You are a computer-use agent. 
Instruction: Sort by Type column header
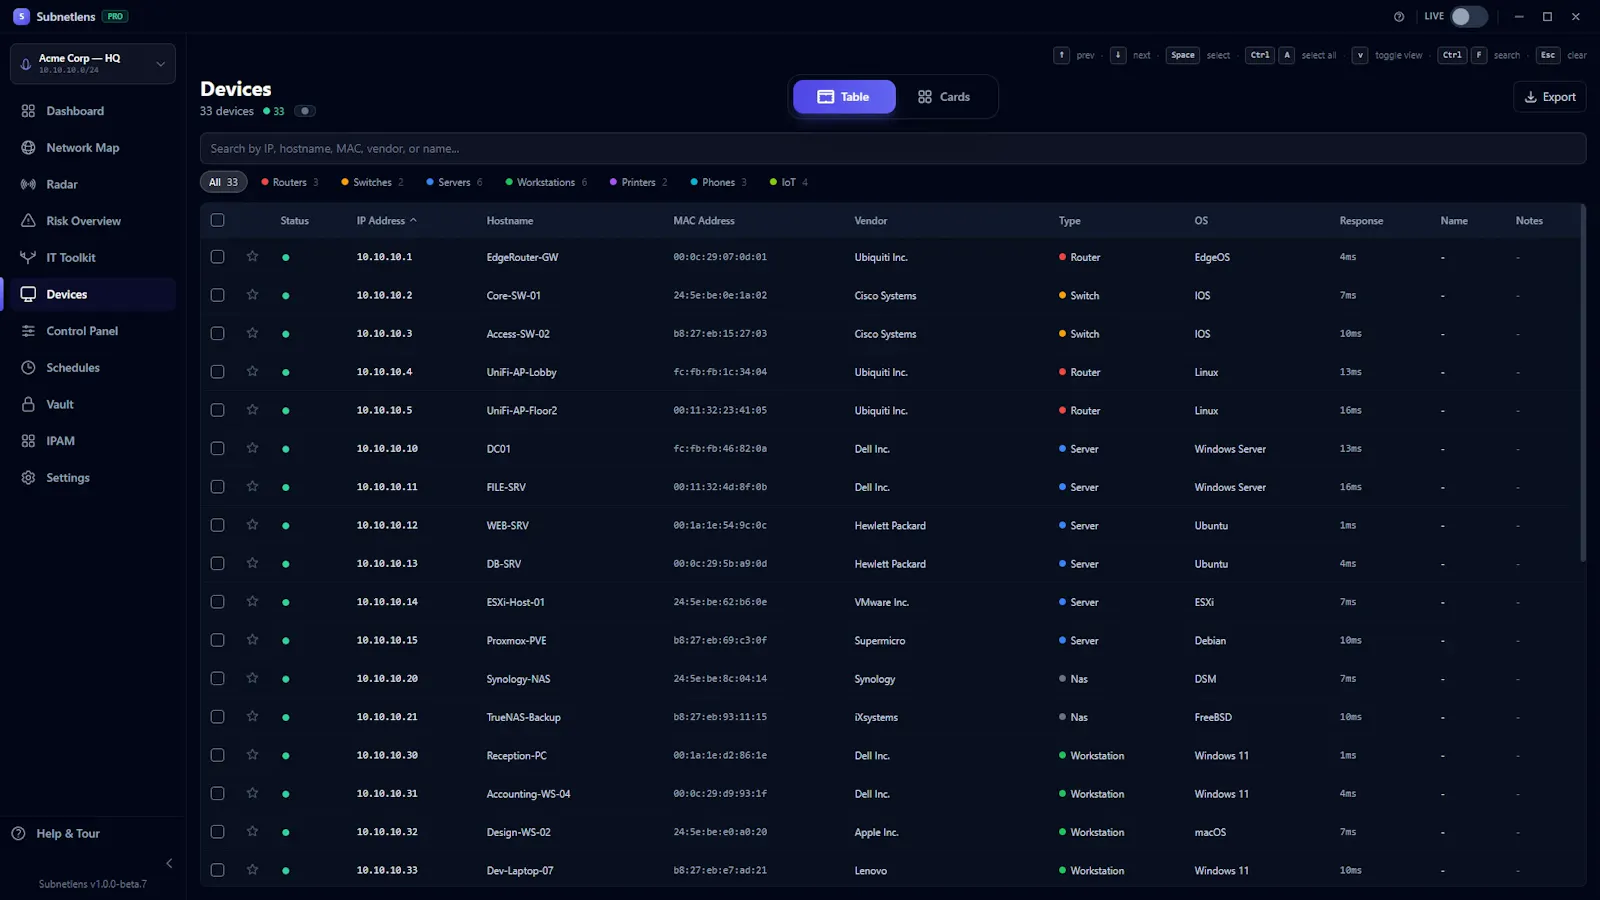pos(1070,221)
